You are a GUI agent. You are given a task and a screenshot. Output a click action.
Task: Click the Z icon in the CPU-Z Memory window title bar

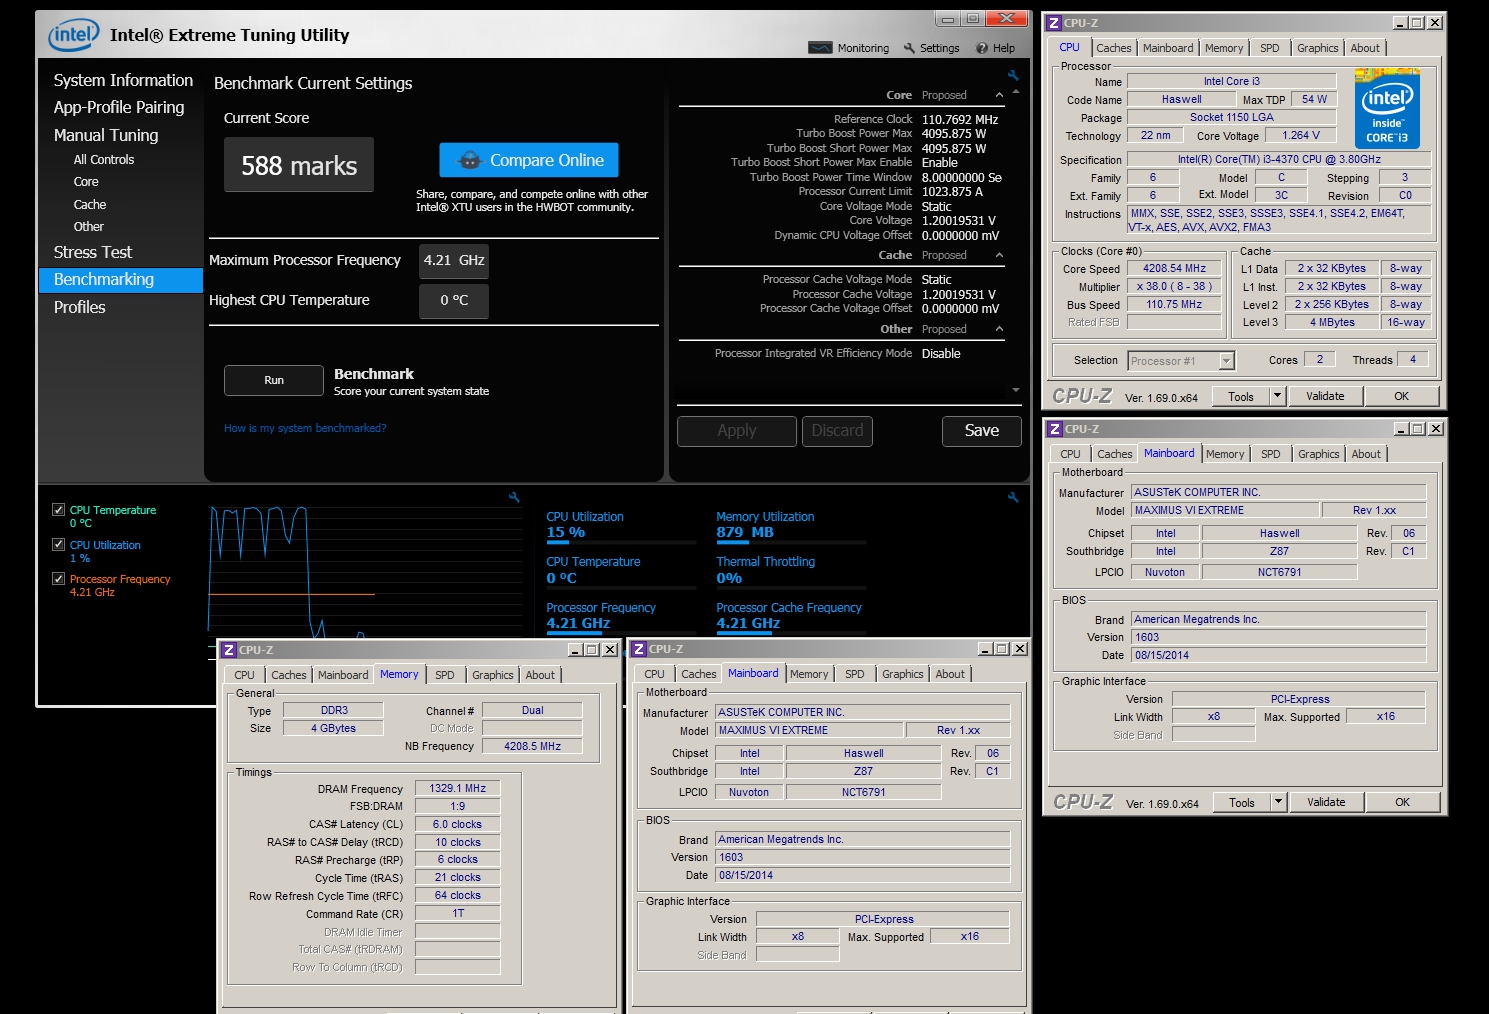coord(229,650)
